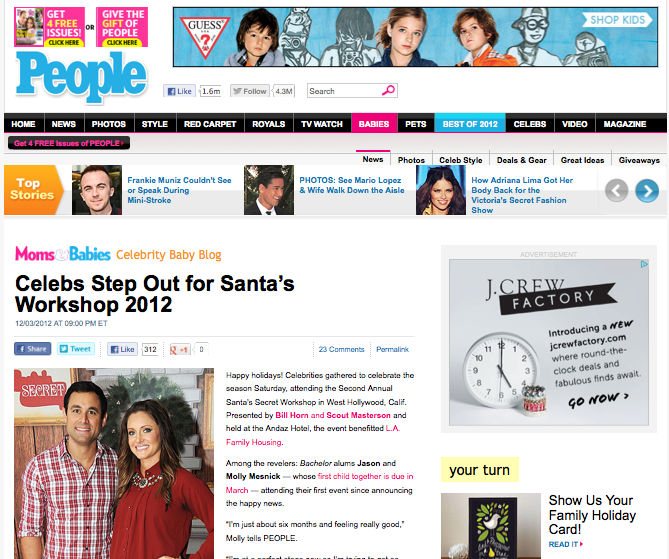Switch to the Celeb Style tab
The image size is (669, 559).
(461, 160)
